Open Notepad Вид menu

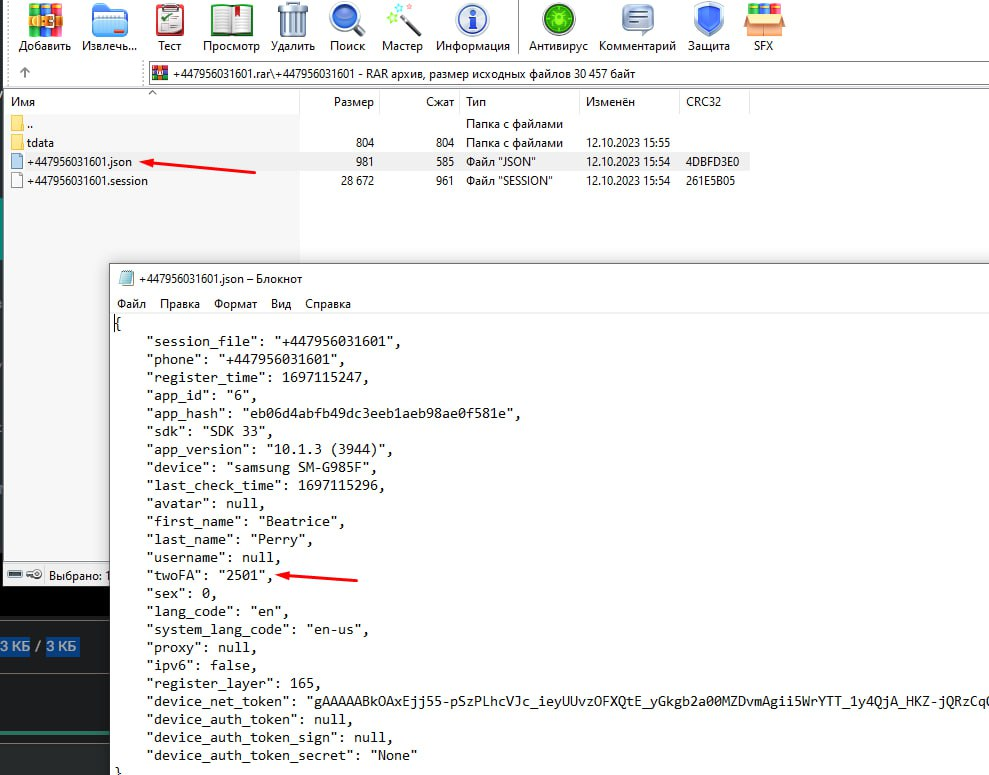281,304
